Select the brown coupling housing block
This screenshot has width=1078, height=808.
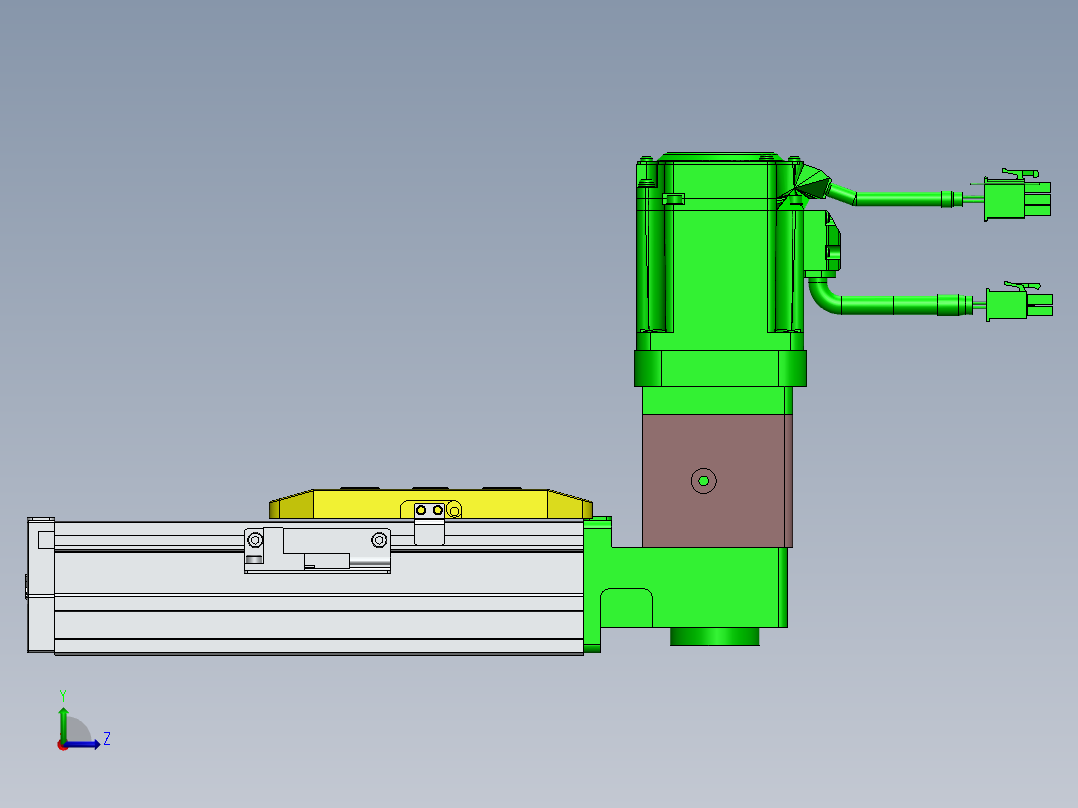point(717,481)
